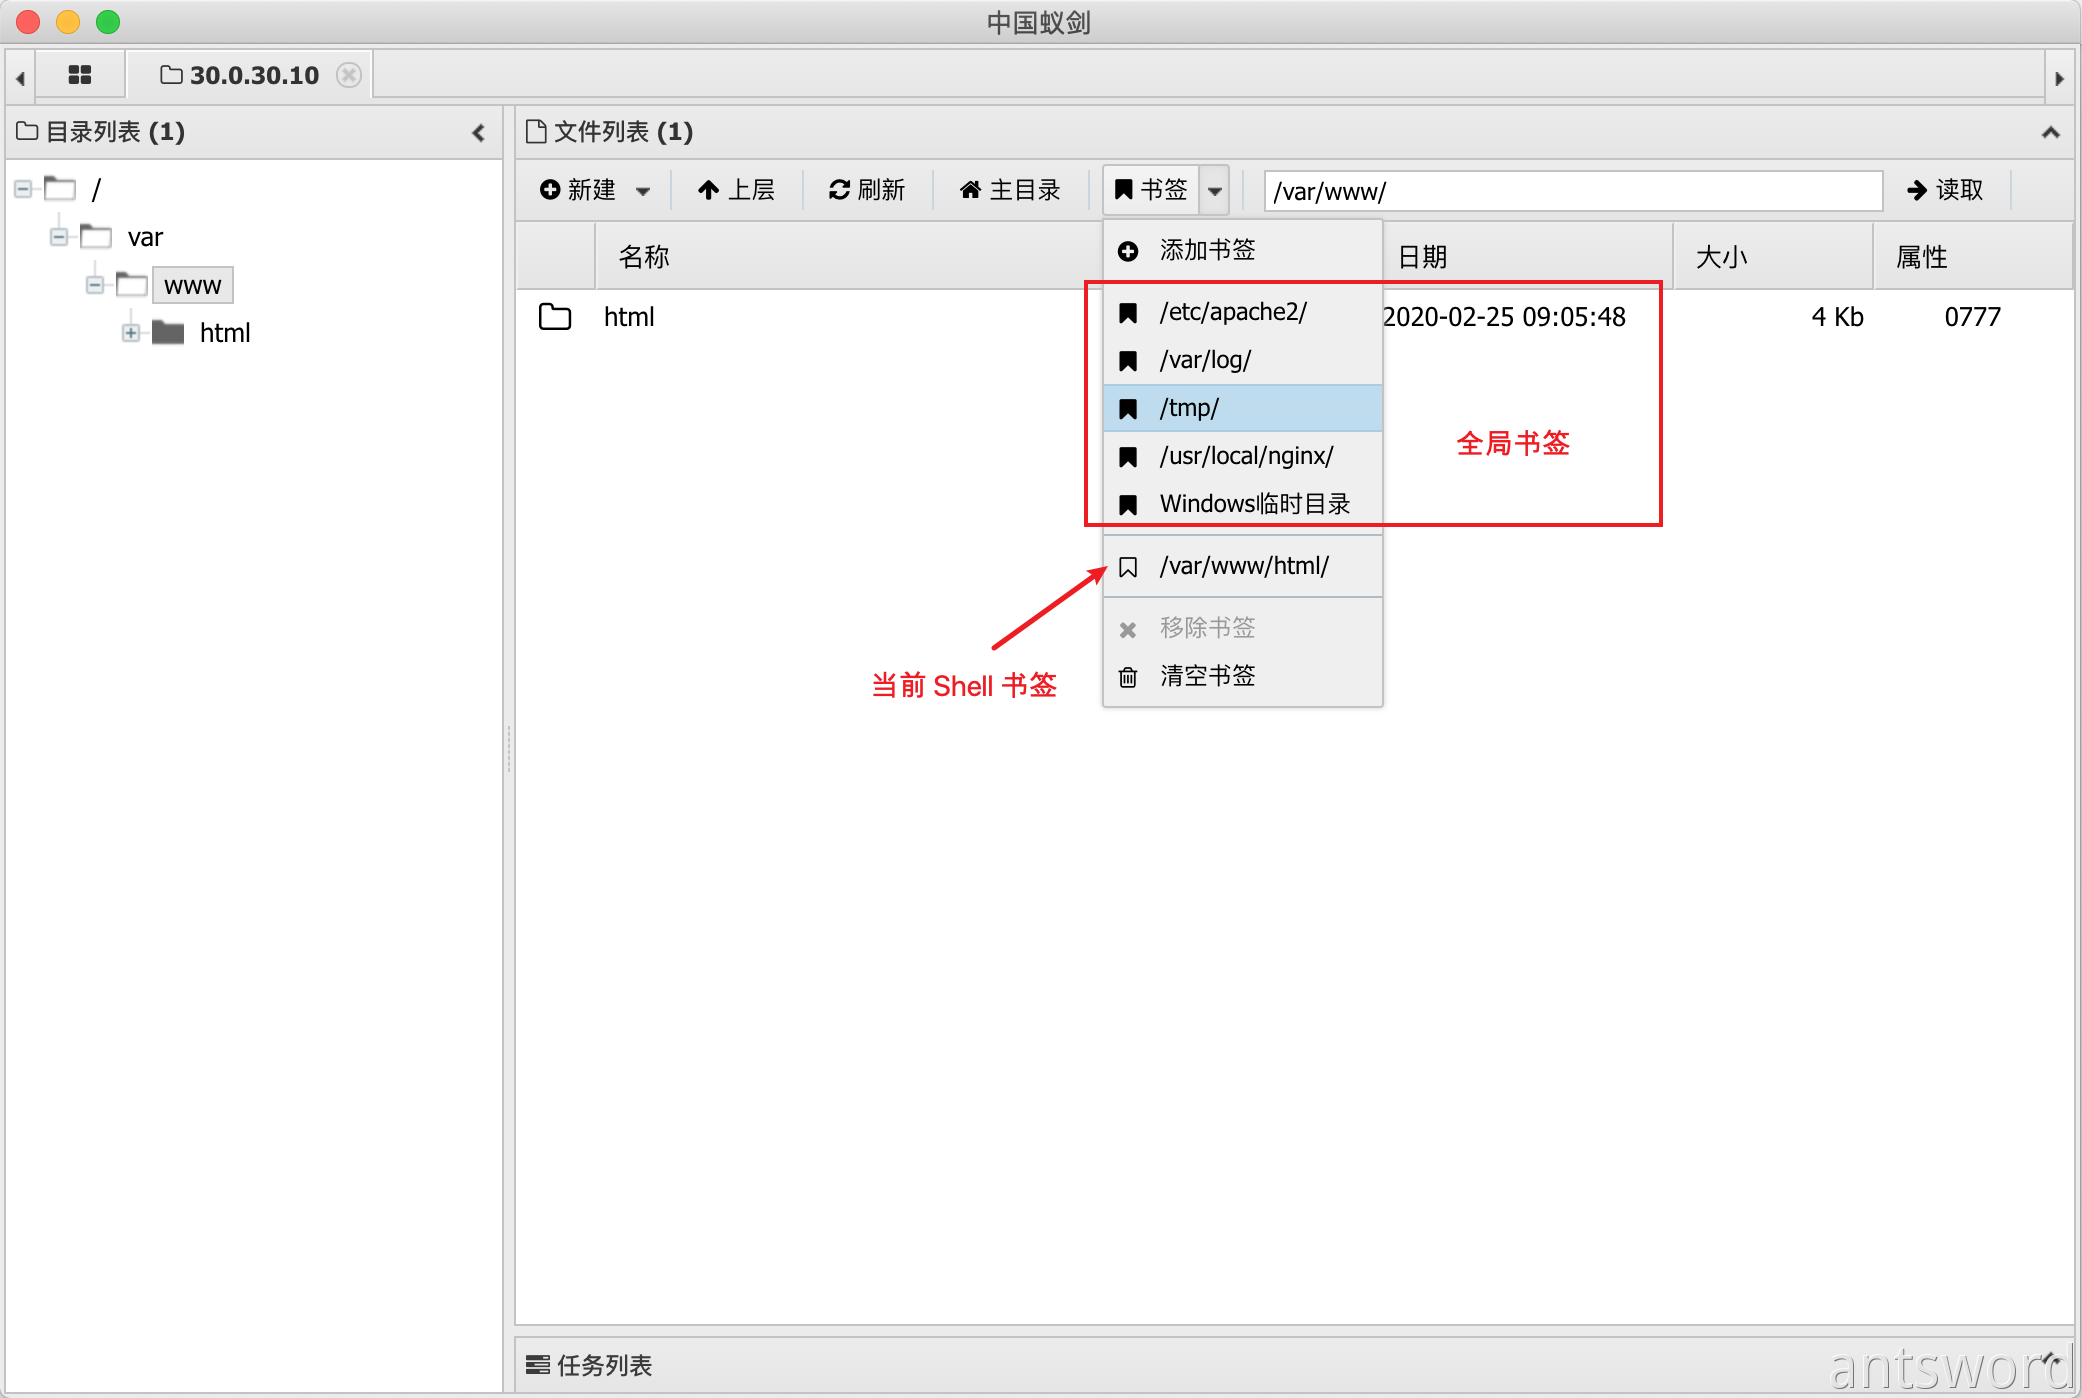Viewport: 2082px width, 1398px height.
Task: Open the 新建 dropdown arrow
Action: 643,191
